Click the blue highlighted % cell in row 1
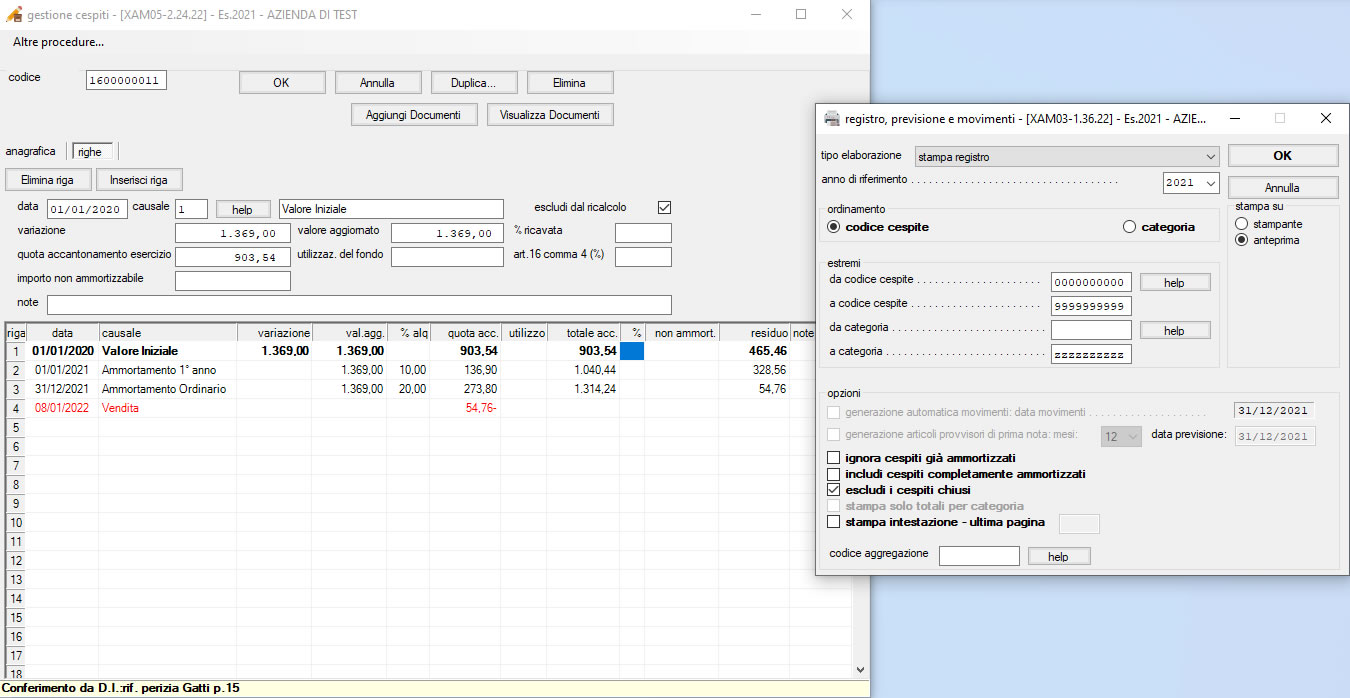The image size is (1350, 698). click(632, 351)
